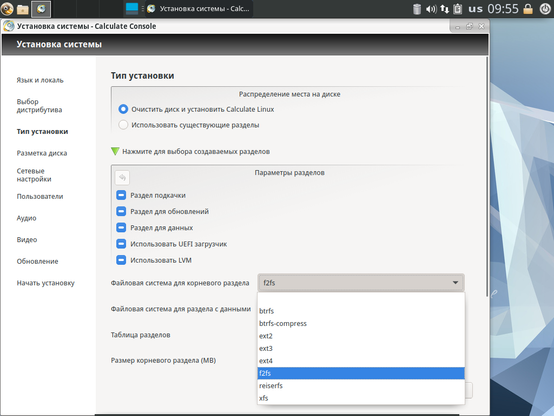Open the network connection arrows icon
554x416 pixels.
click(444, 9)
